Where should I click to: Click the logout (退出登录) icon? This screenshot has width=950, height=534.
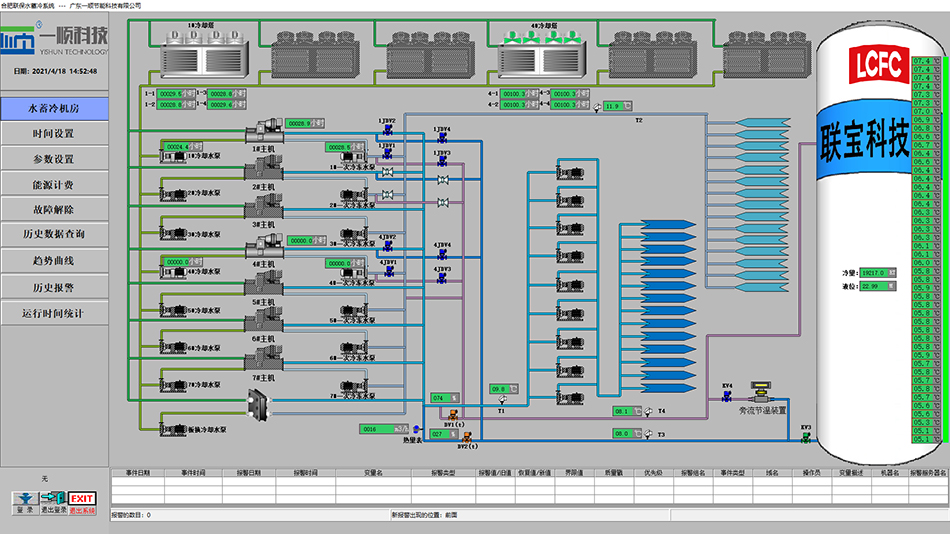[53, 502]
